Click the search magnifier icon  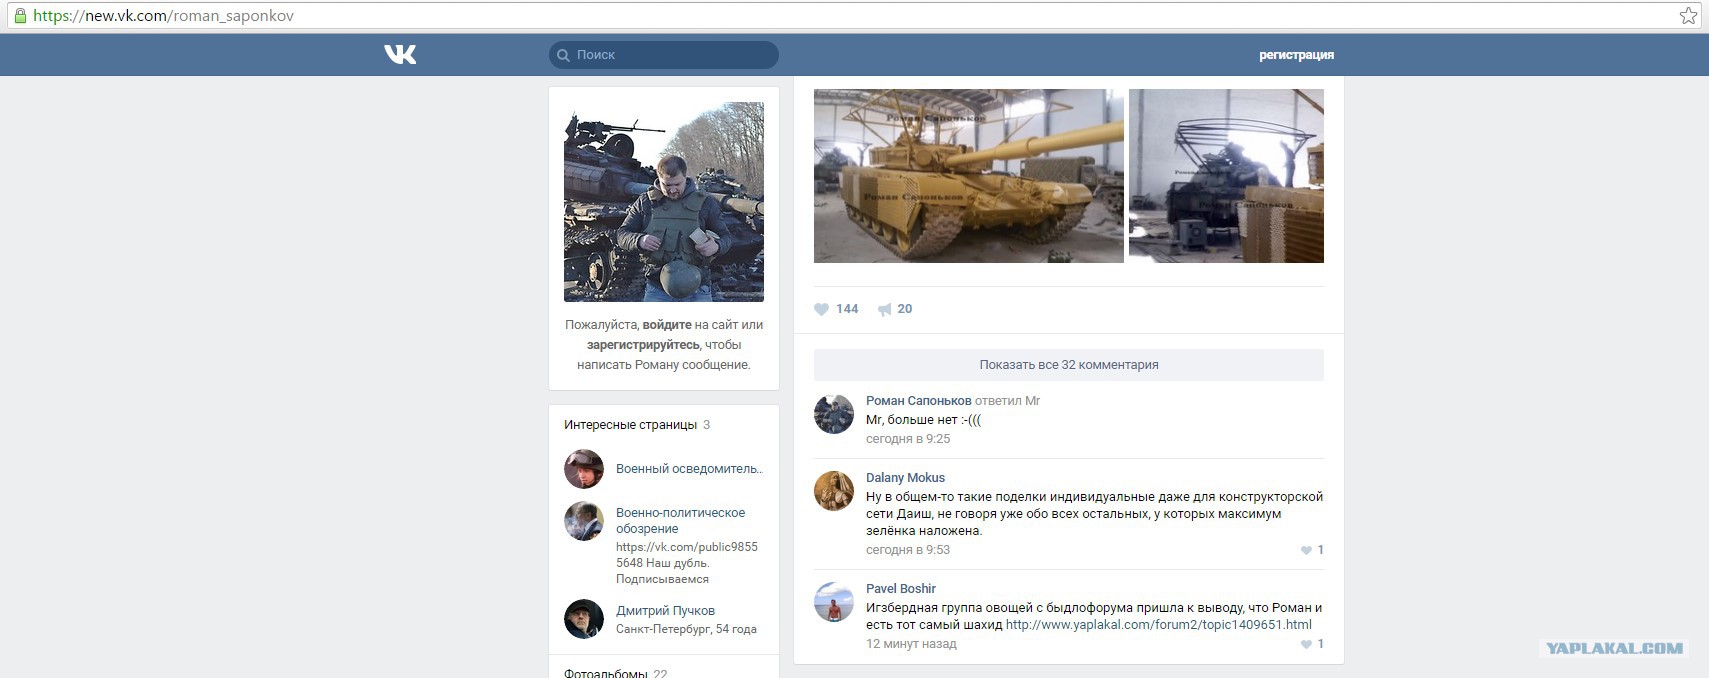coord(564,55)
